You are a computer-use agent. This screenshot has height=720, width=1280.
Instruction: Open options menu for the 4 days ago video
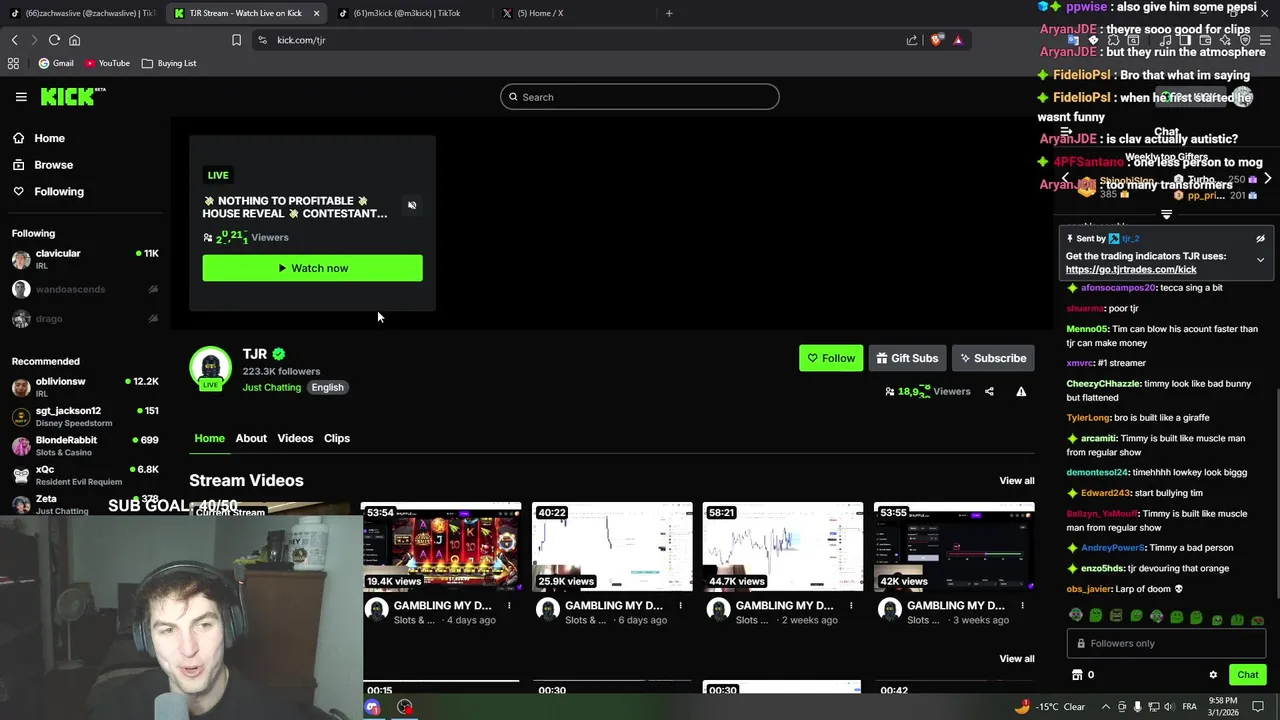coord(509,606)
